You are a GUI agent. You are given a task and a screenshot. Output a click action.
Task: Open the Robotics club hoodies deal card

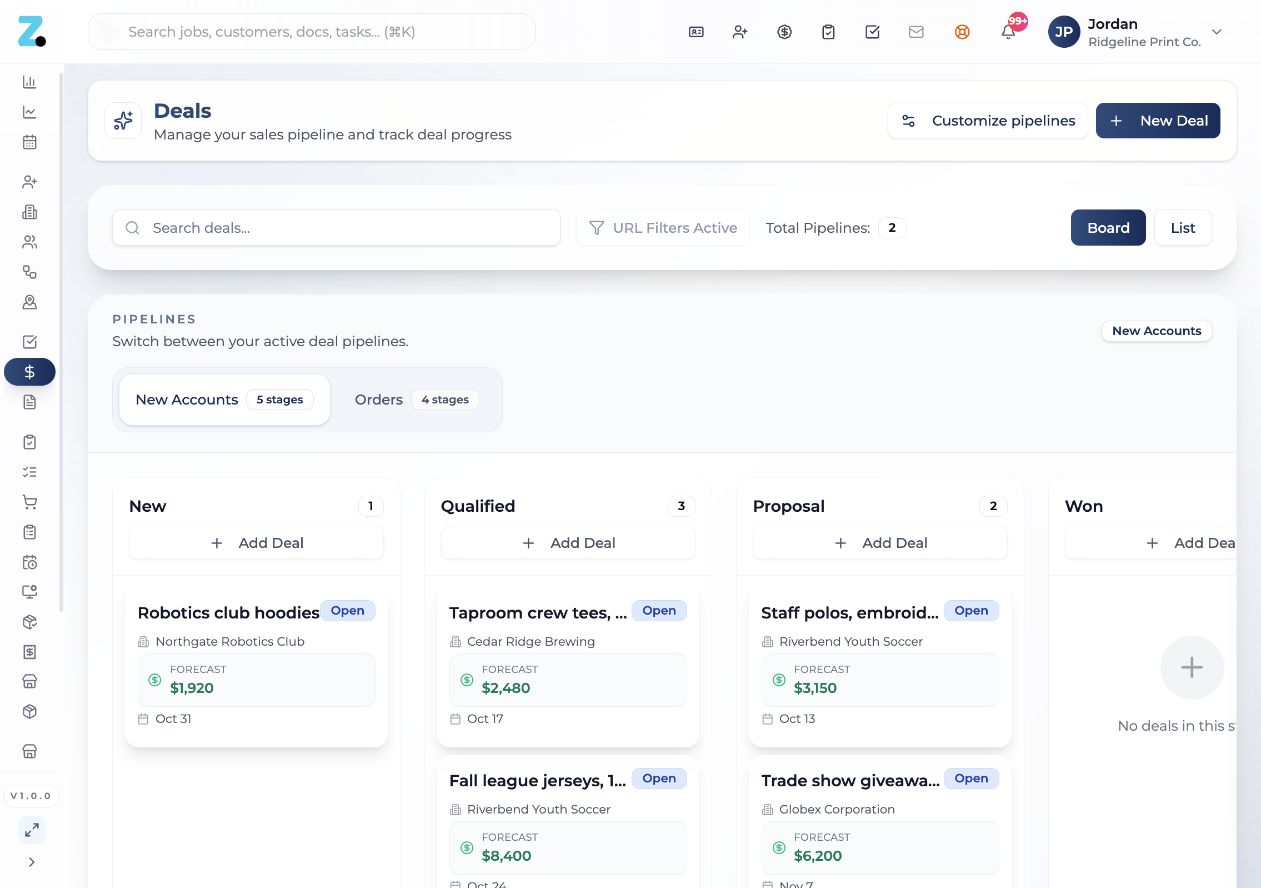(x=256, y=668)
